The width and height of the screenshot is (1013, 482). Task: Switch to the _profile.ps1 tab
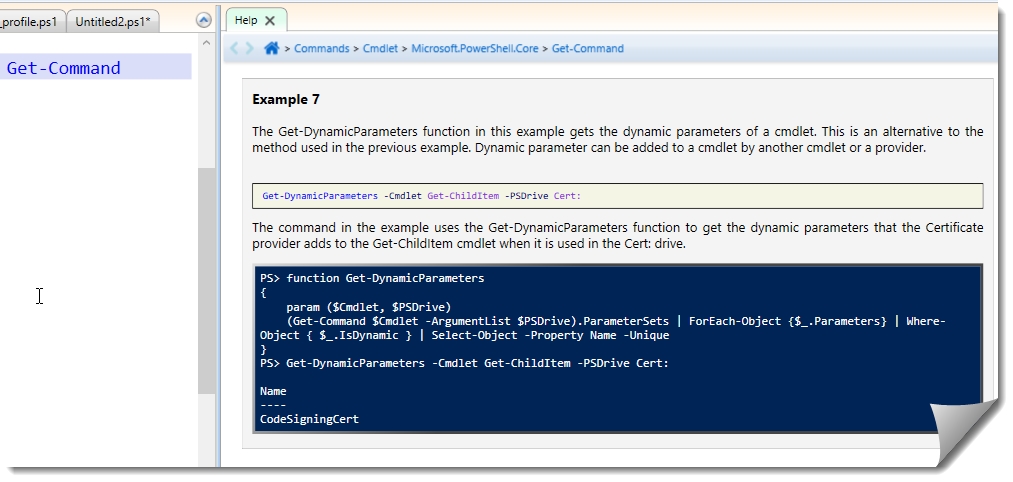[30, 21]
